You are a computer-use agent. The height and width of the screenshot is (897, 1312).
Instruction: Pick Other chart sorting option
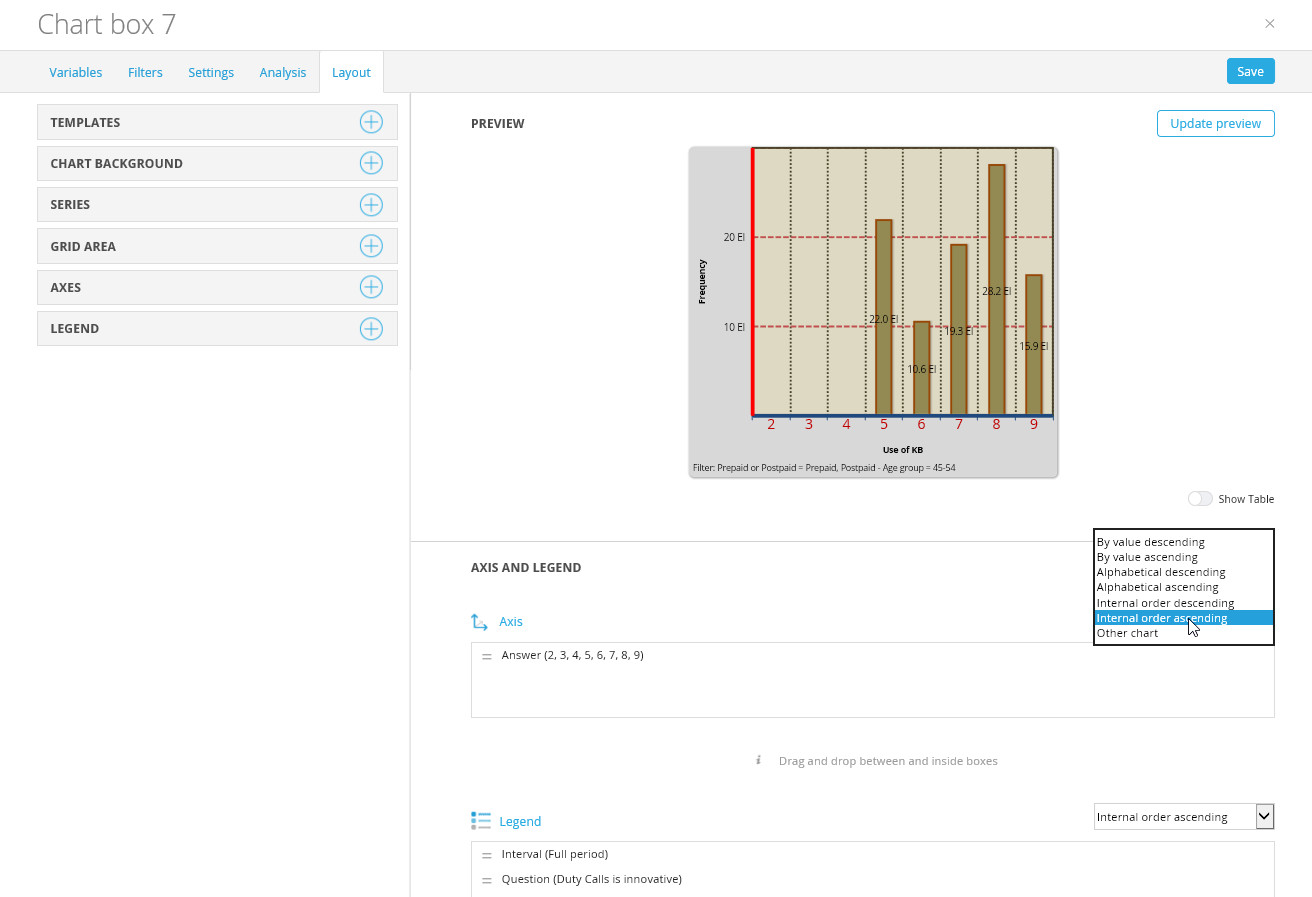1127,633
